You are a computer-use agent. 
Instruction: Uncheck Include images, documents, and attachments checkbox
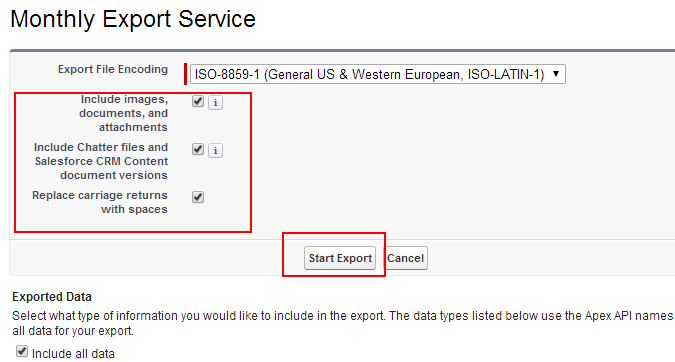198,101
